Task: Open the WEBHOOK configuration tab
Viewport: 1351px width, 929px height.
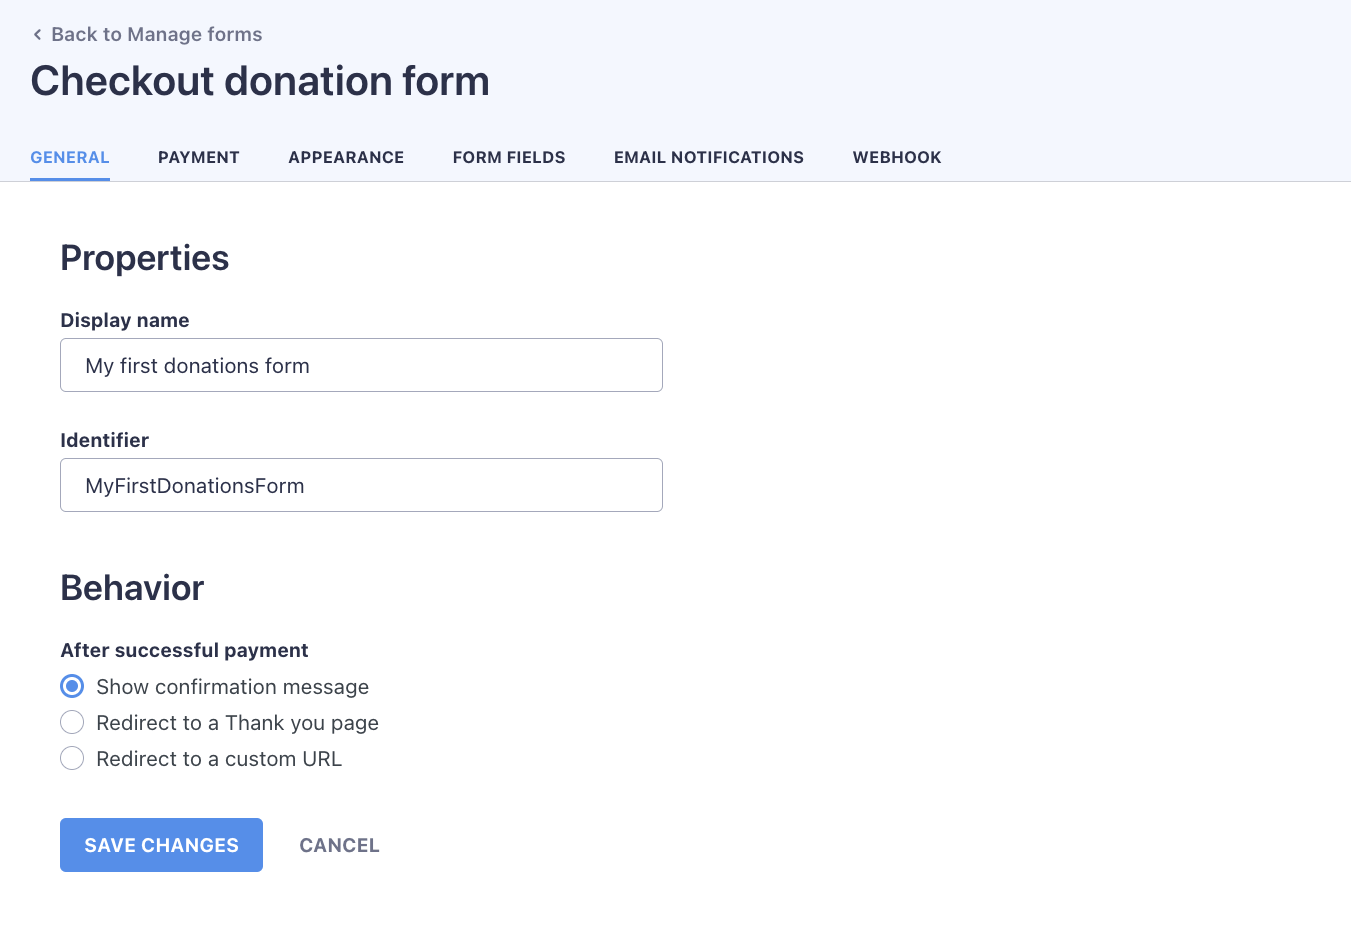Action: [896, 157]
